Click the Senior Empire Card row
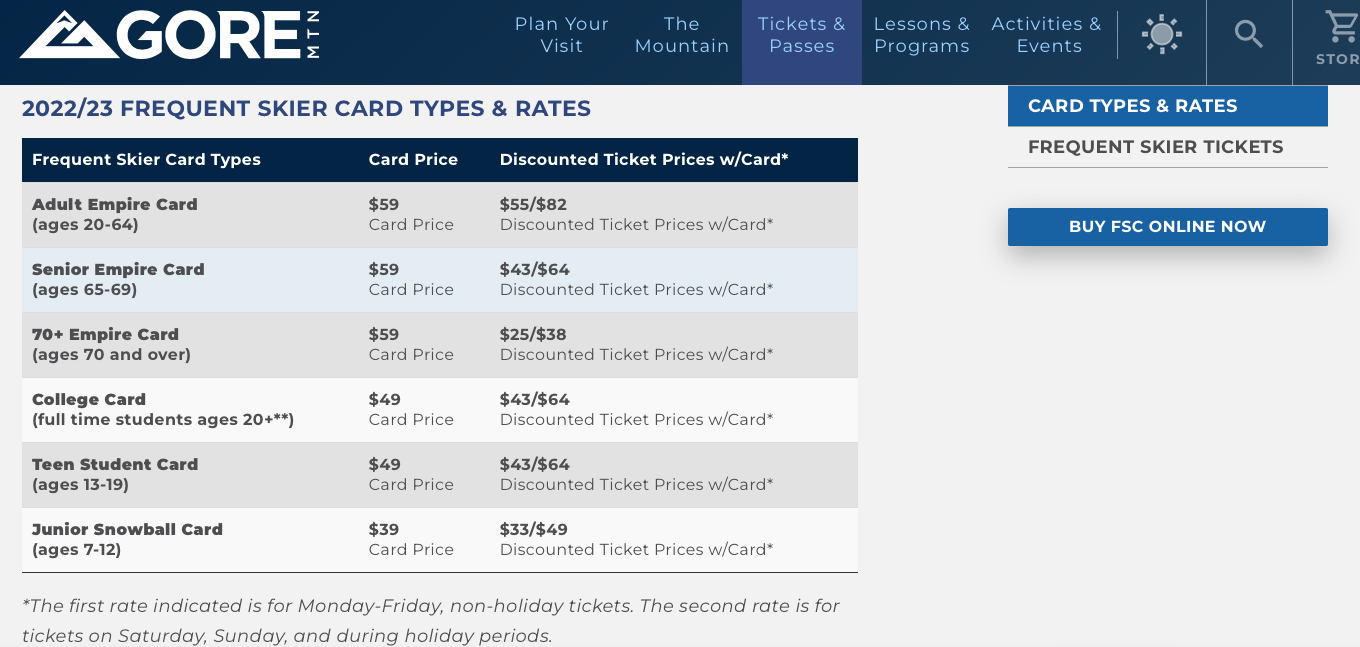The height and width of the screenshot is (647, 1360). pyautogui.click(x=118, y=279)
